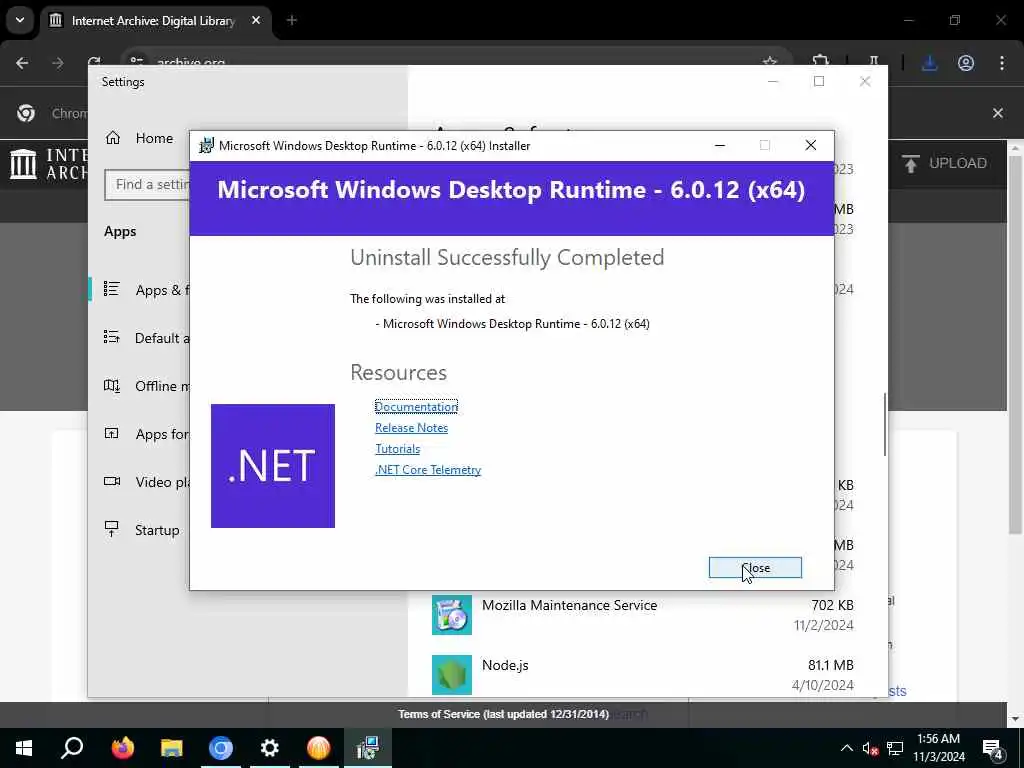Viewport: 1024px width, 768px height.
Task: Click the browser page vertical scrollbar
Action: [x=1016, y=343]
